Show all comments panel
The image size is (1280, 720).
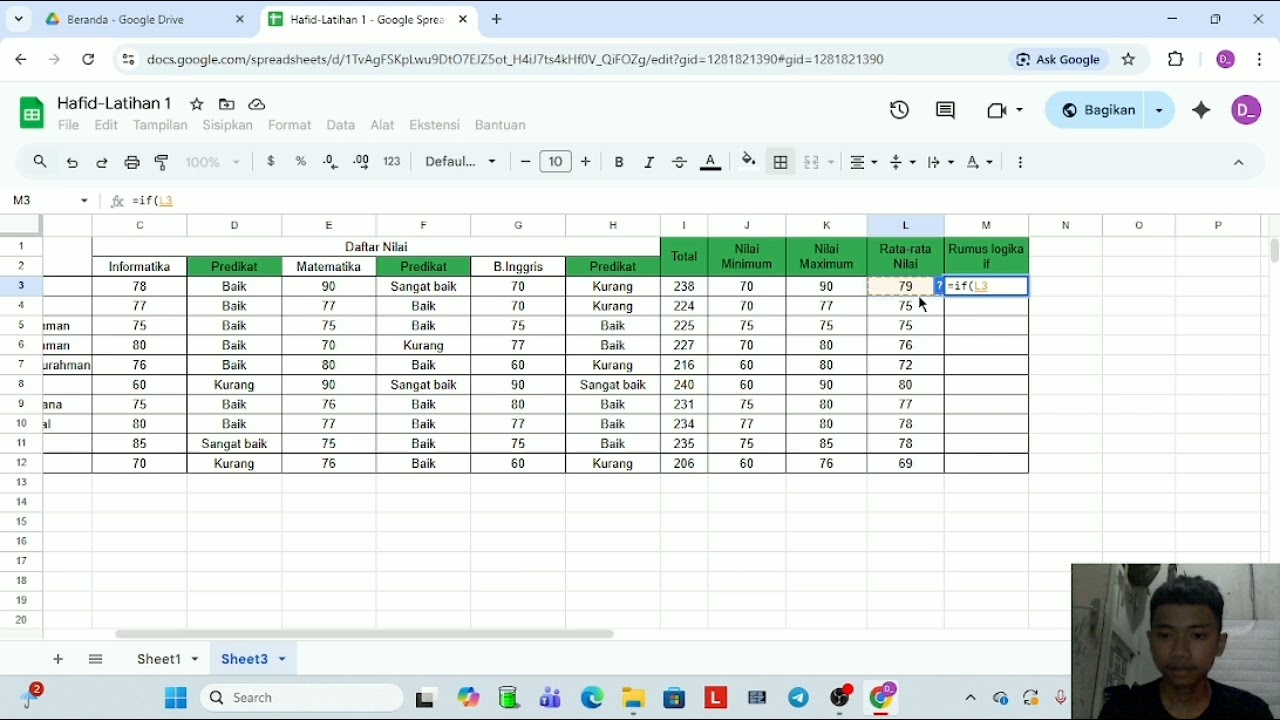[x=945, y=110]
